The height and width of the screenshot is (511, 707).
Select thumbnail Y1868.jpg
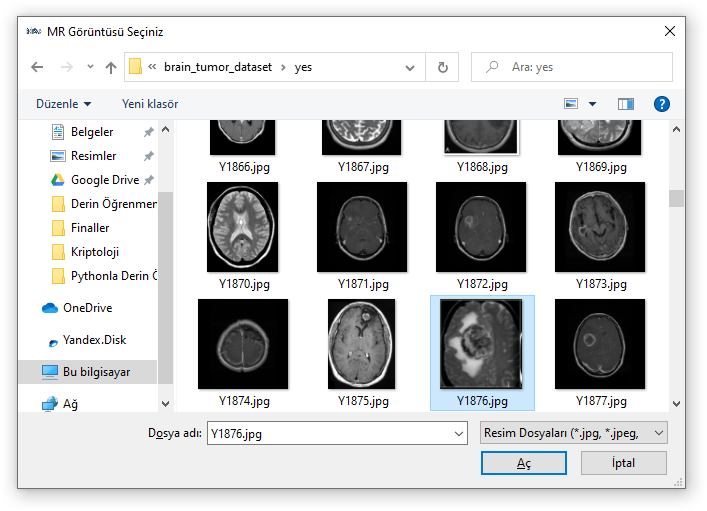[481, 138]
